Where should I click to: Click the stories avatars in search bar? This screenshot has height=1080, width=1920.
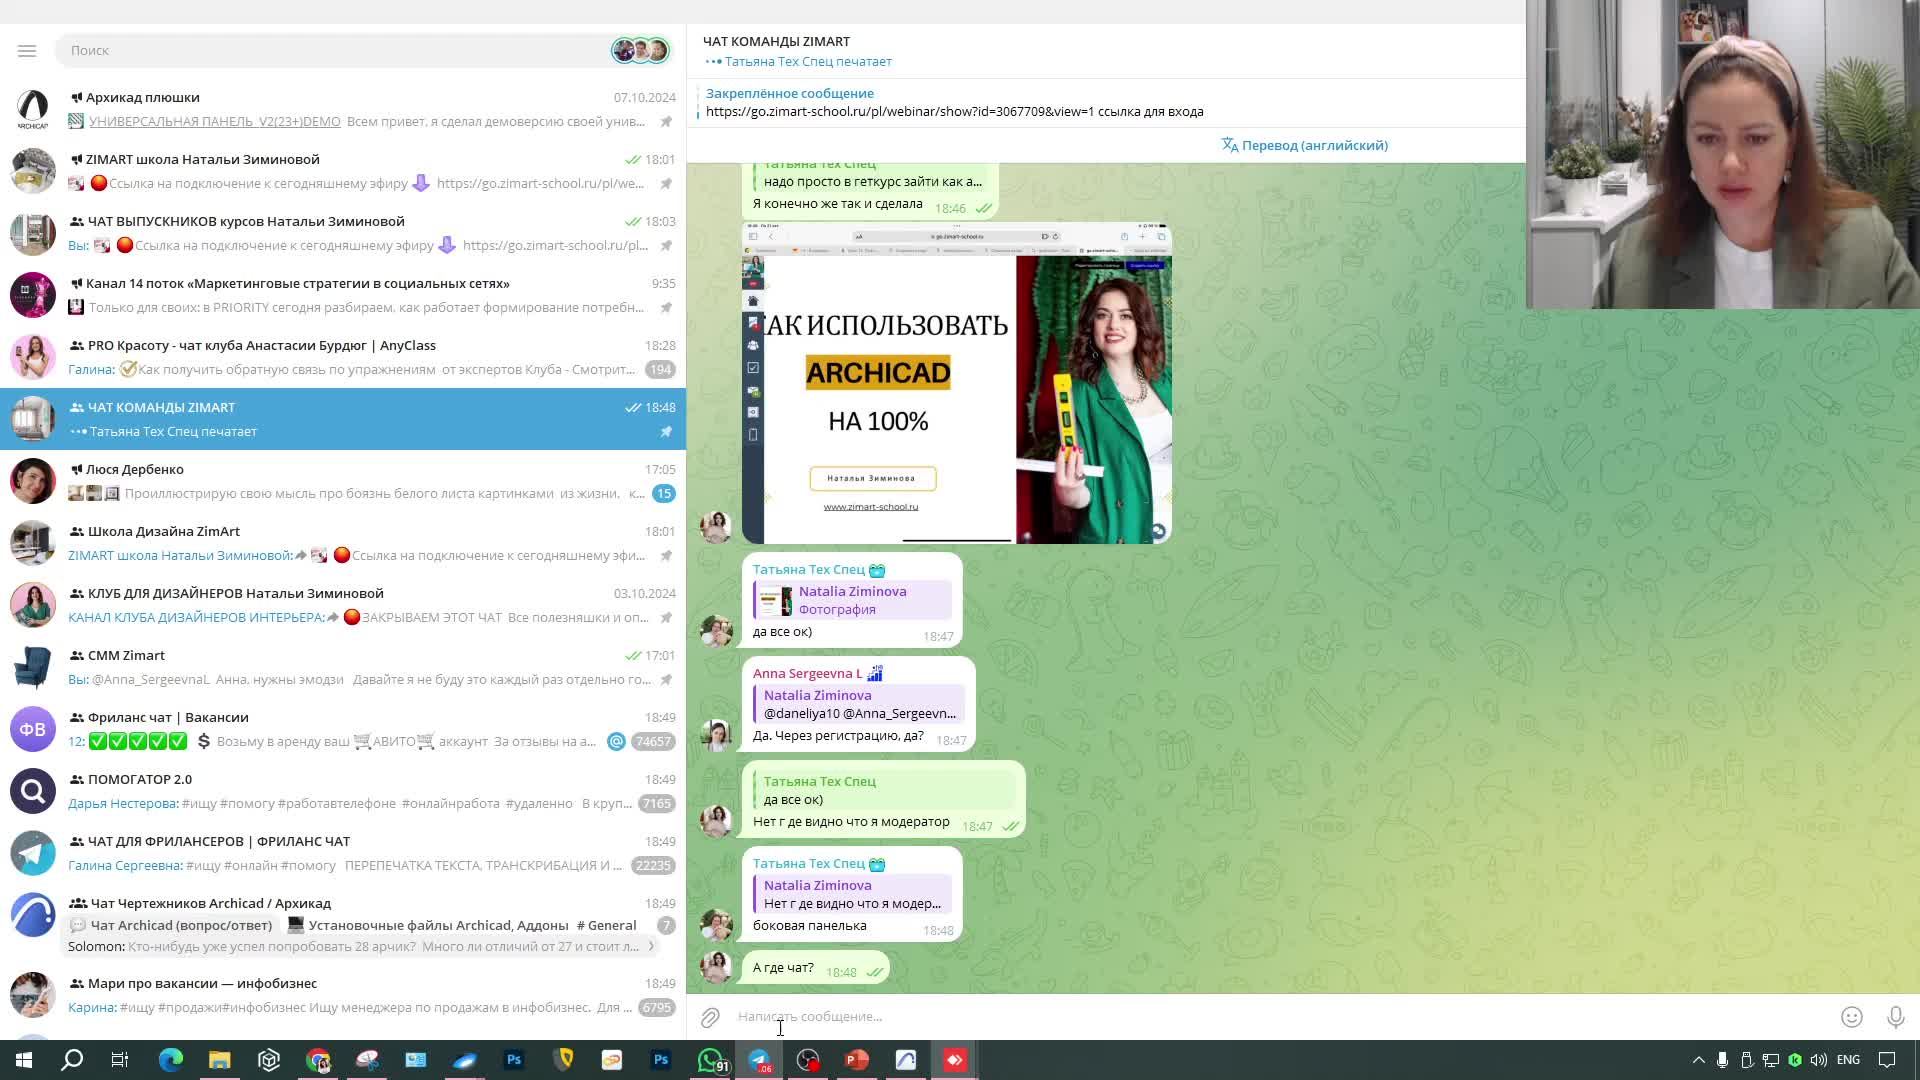[x=640, y=50]
